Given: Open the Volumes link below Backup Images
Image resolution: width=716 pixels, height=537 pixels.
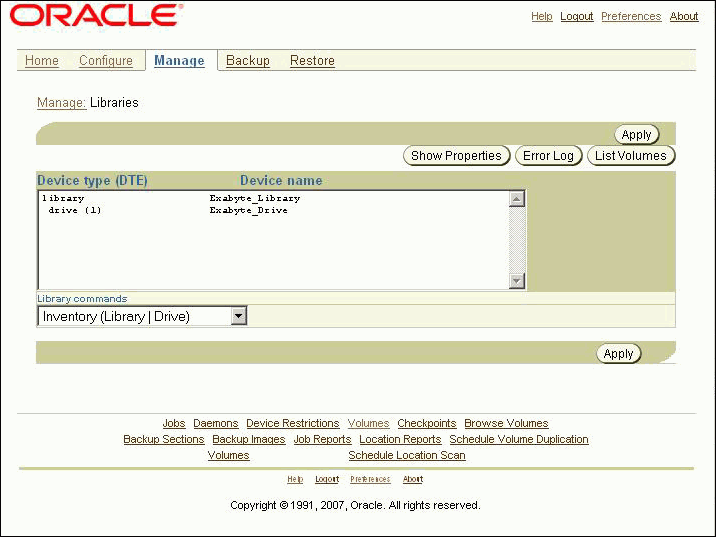Looking at the screenshot, I should (x=228, y=455).
